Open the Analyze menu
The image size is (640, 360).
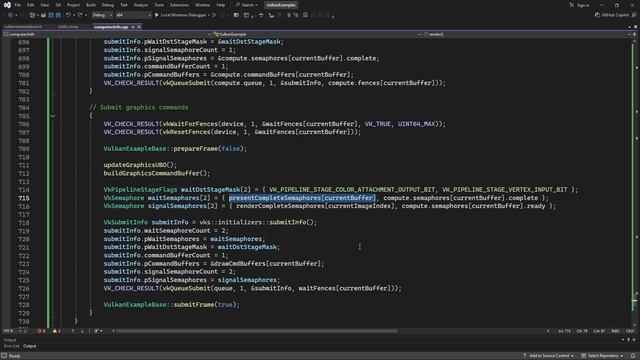tap(141, 5)
